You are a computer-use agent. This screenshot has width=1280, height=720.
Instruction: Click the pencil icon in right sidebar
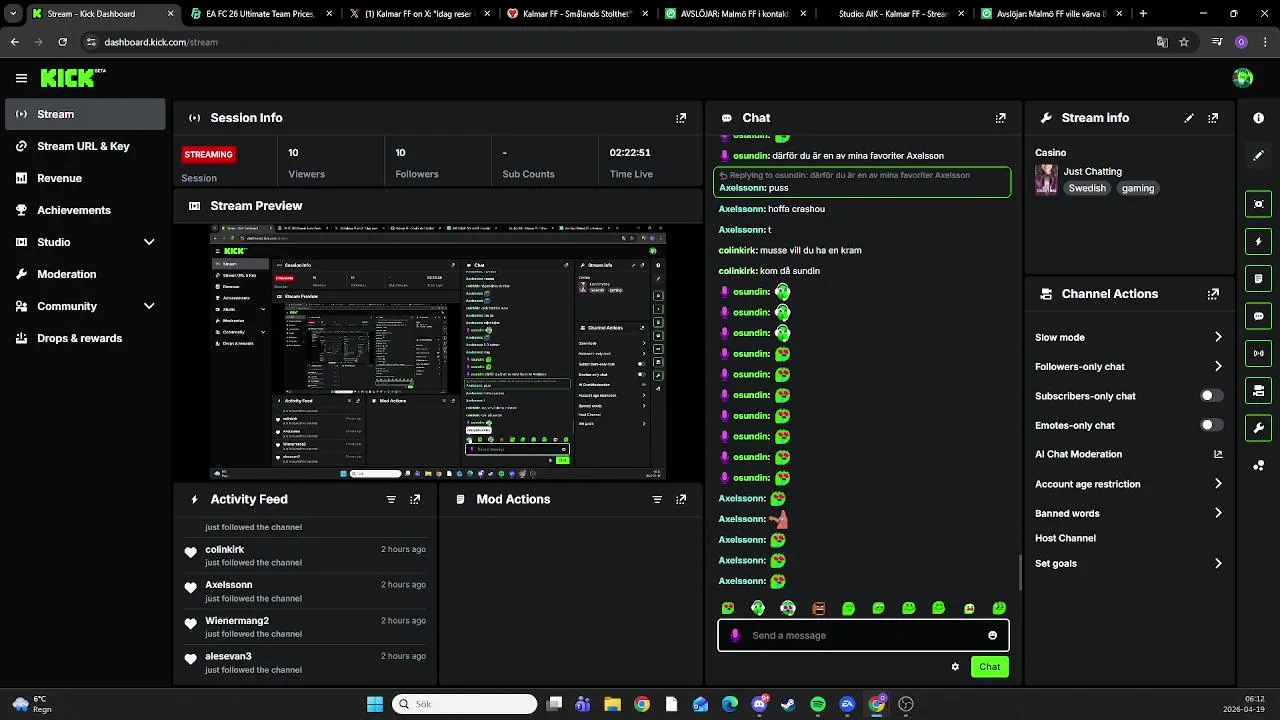pyautogui.click(x=1259, y=156)
